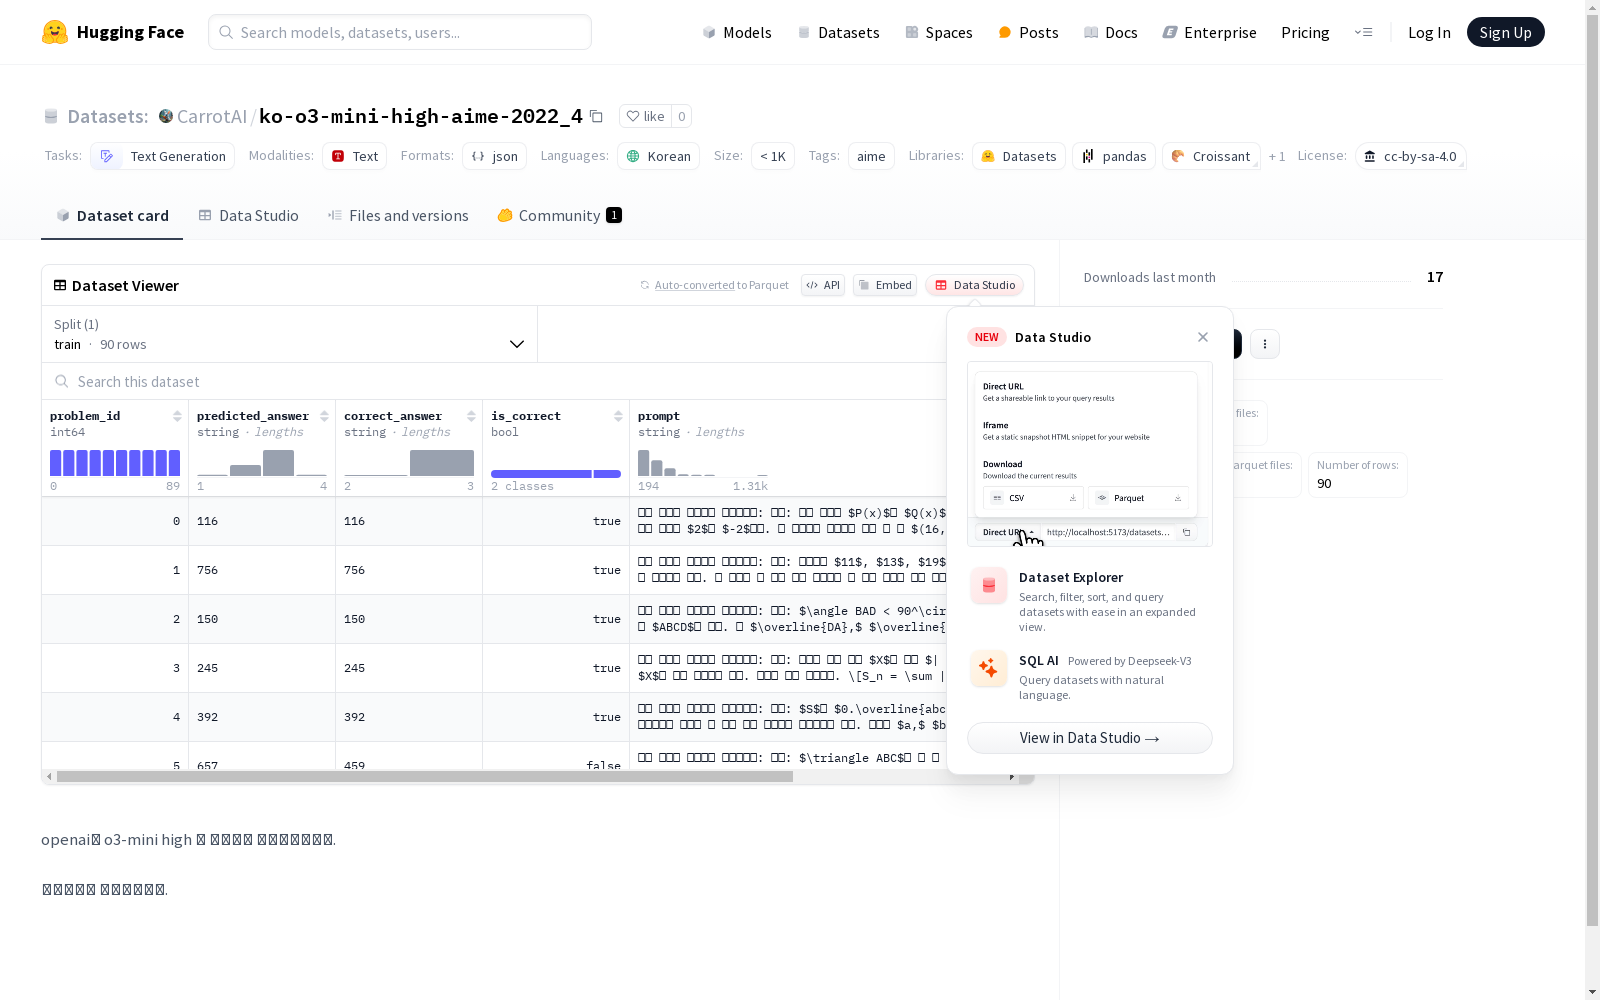Viewport: 1600px width, 1000px height.
Task: Click the CarrotAI owner link
Action: pyautogui.click(x=212, y=116)
